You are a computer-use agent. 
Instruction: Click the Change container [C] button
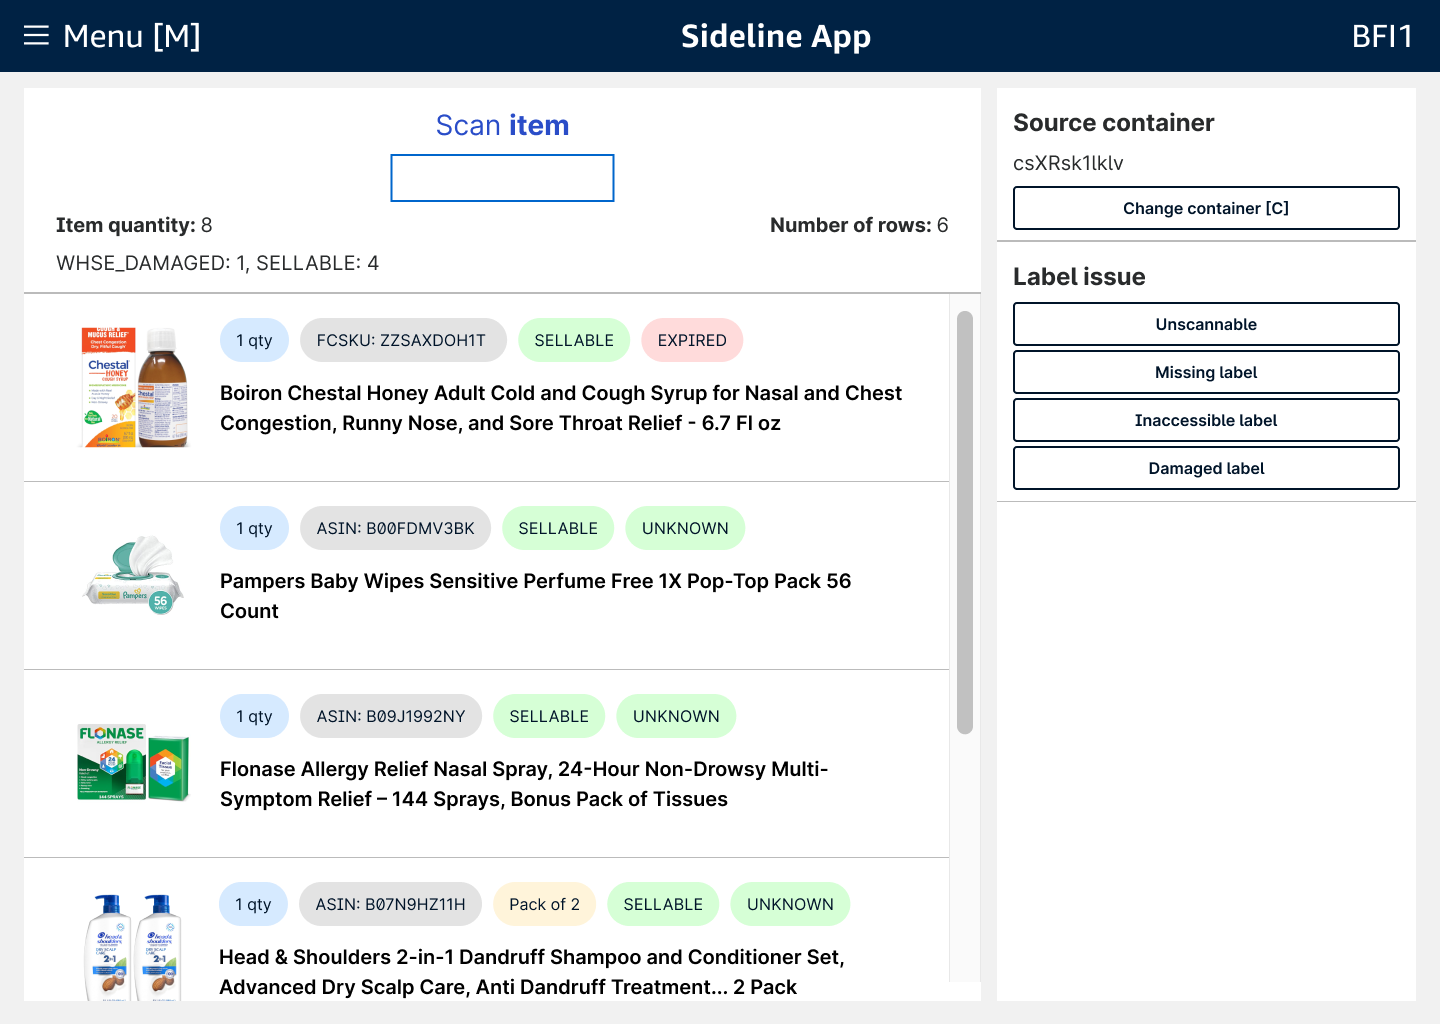tap(1206, 208)
